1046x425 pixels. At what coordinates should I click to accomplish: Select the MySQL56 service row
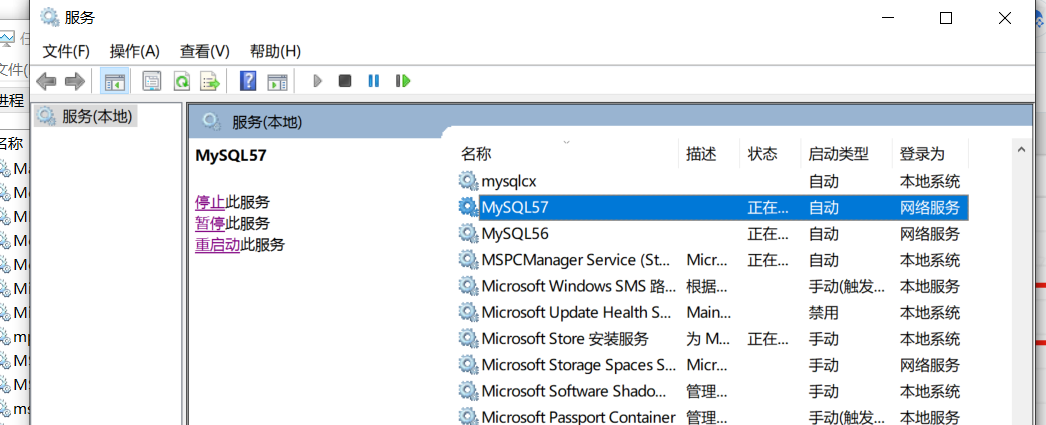pos(712,234)
